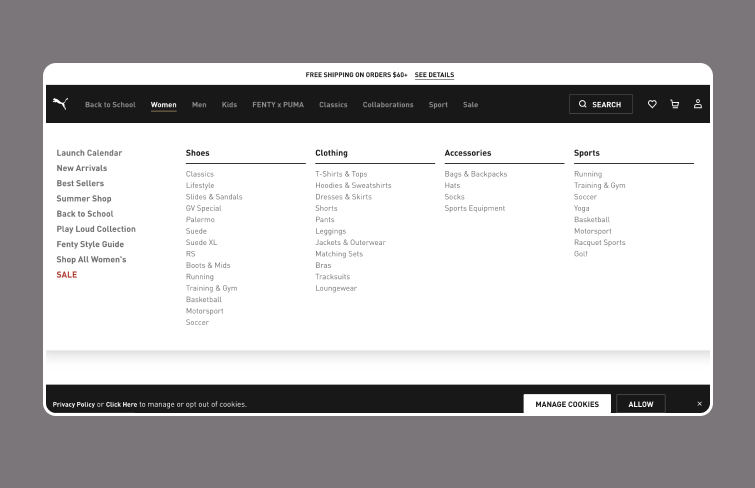The height and width of the screenshot is (488, 755).
Task: Open the Privacy Policy link
Action: pos(74,405)
